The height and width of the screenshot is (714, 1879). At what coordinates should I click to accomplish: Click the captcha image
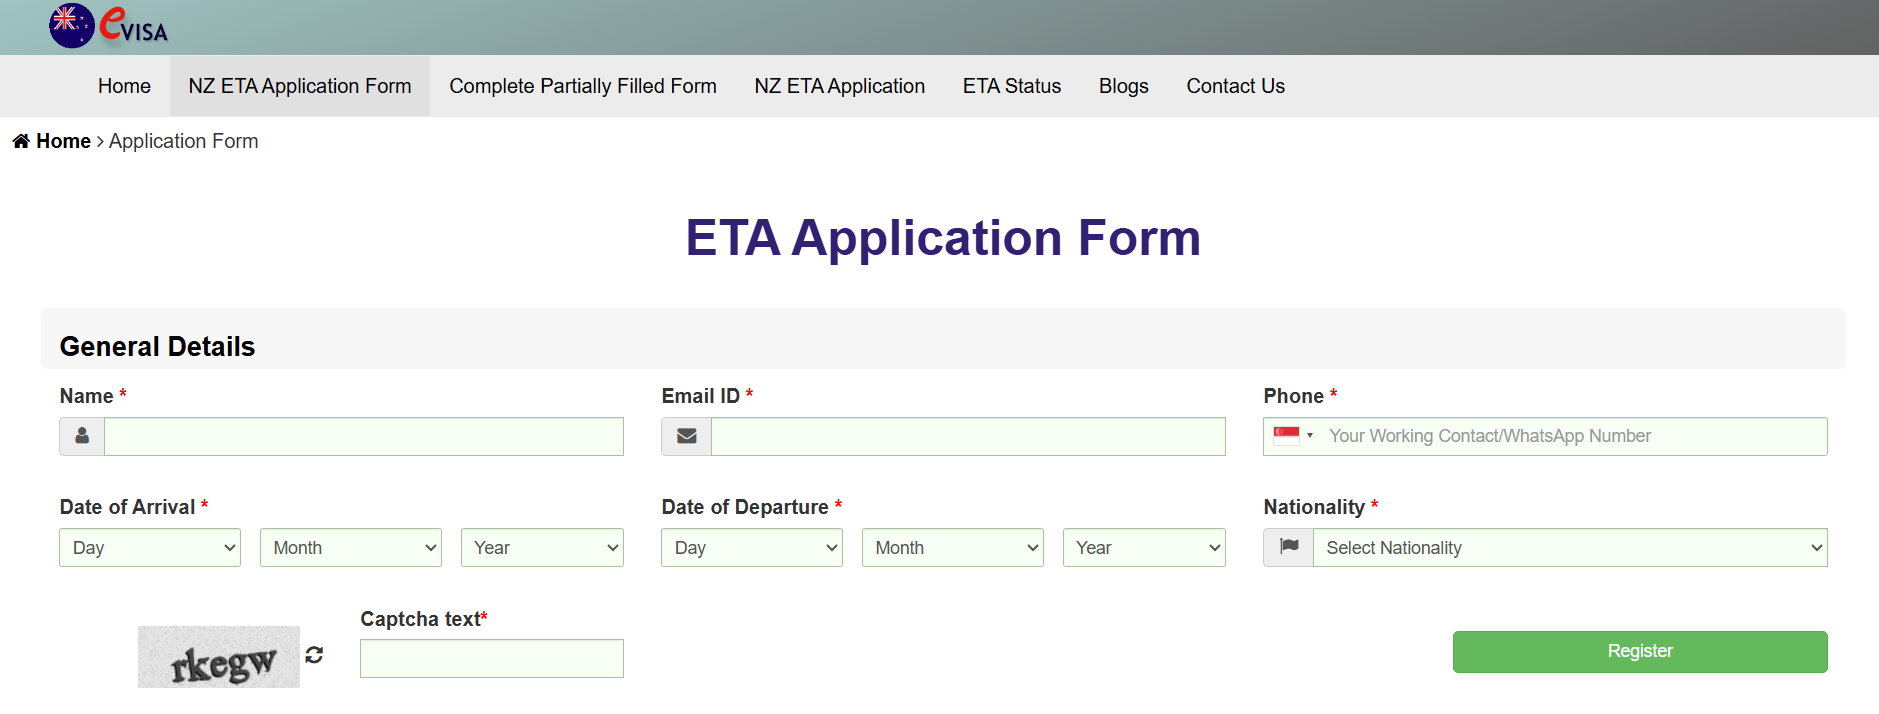(219, 657)
